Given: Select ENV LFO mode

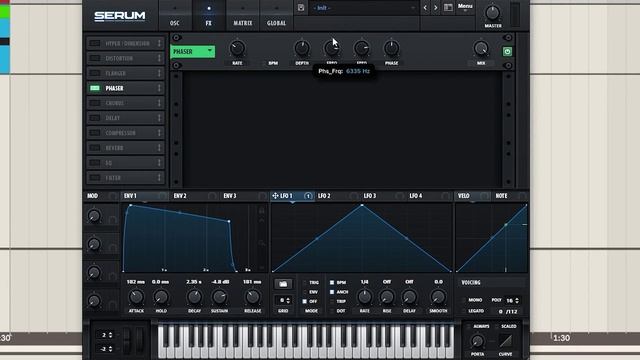Looking at the screenshot, I should [304, 292].
